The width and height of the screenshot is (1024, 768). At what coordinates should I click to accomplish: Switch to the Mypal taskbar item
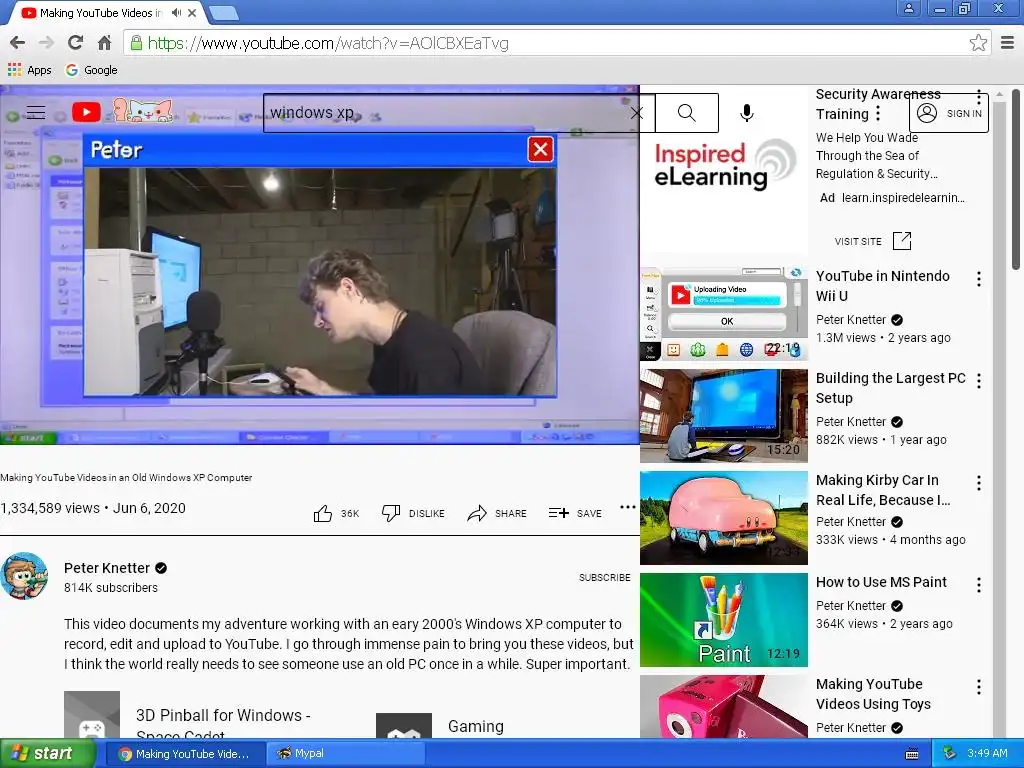346,754
